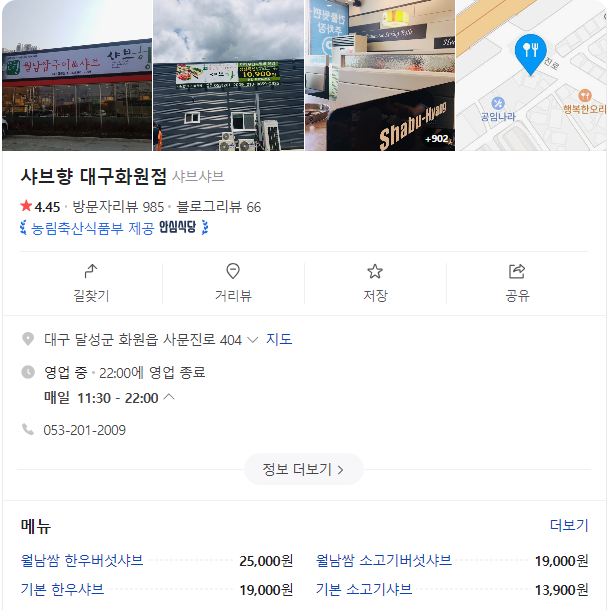This screenshot has width=609, height=610.
Task: Click the 샤브샤브 category label
Action: (x=198, y=177)
